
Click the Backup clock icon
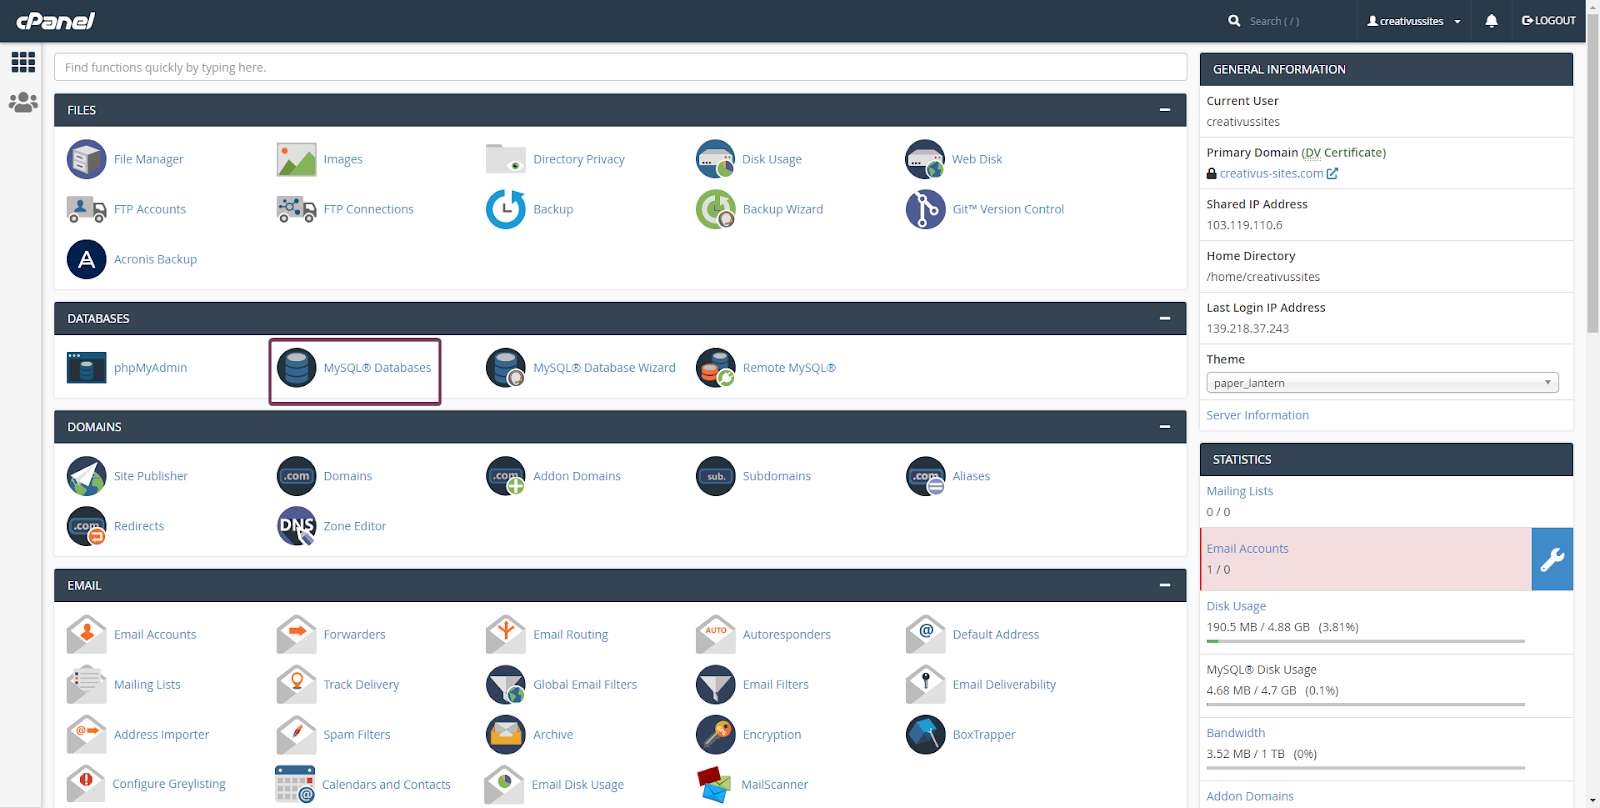coord(506,209)
